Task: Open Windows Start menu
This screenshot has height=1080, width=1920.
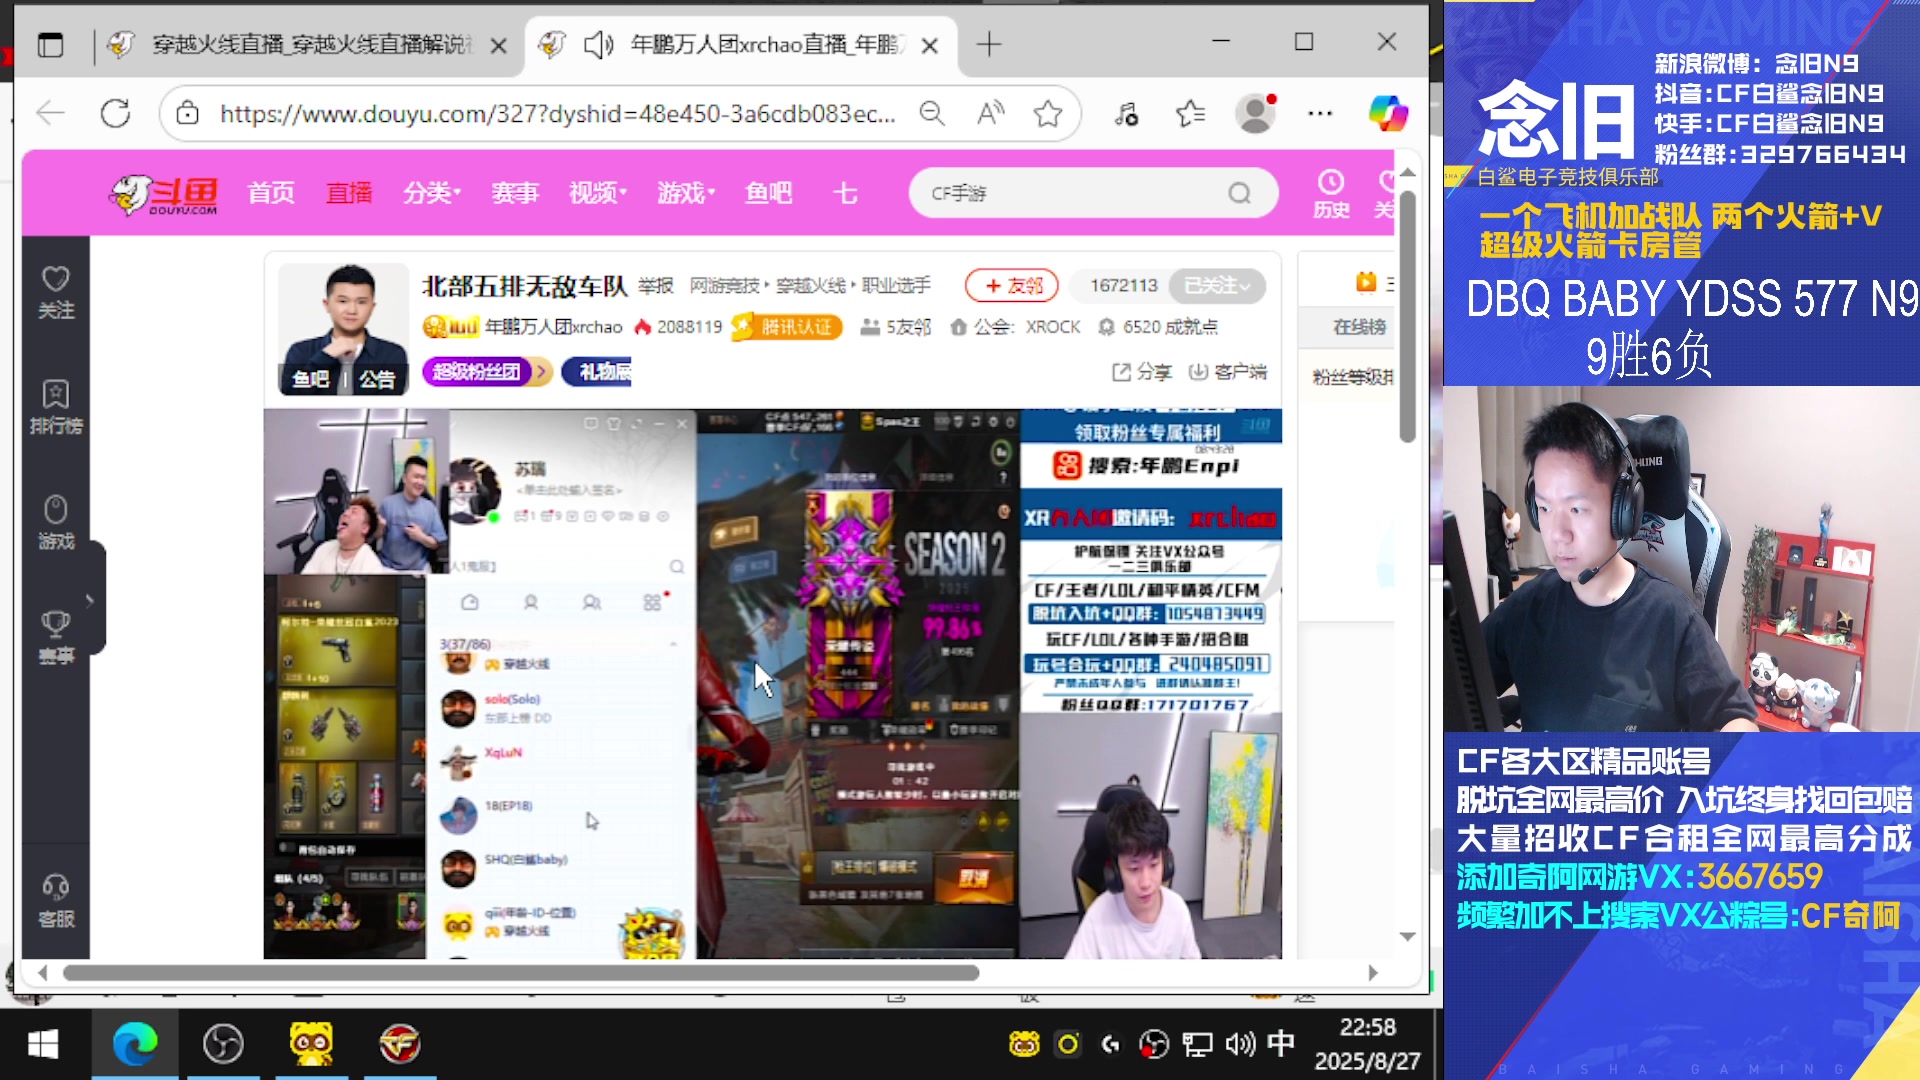Action: (x=43, y=1045)
